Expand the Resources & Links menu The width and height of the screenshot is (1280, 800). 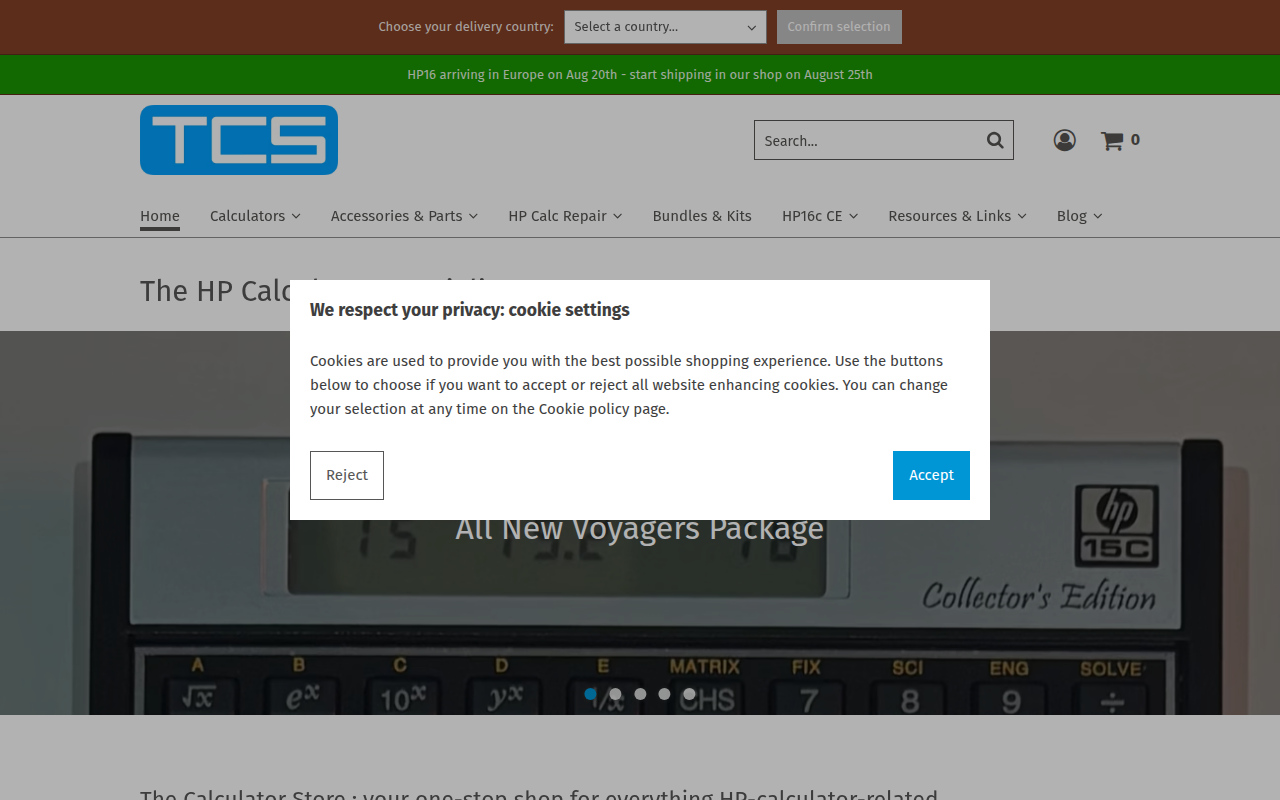pyautogui.click(x=957, y=216)
